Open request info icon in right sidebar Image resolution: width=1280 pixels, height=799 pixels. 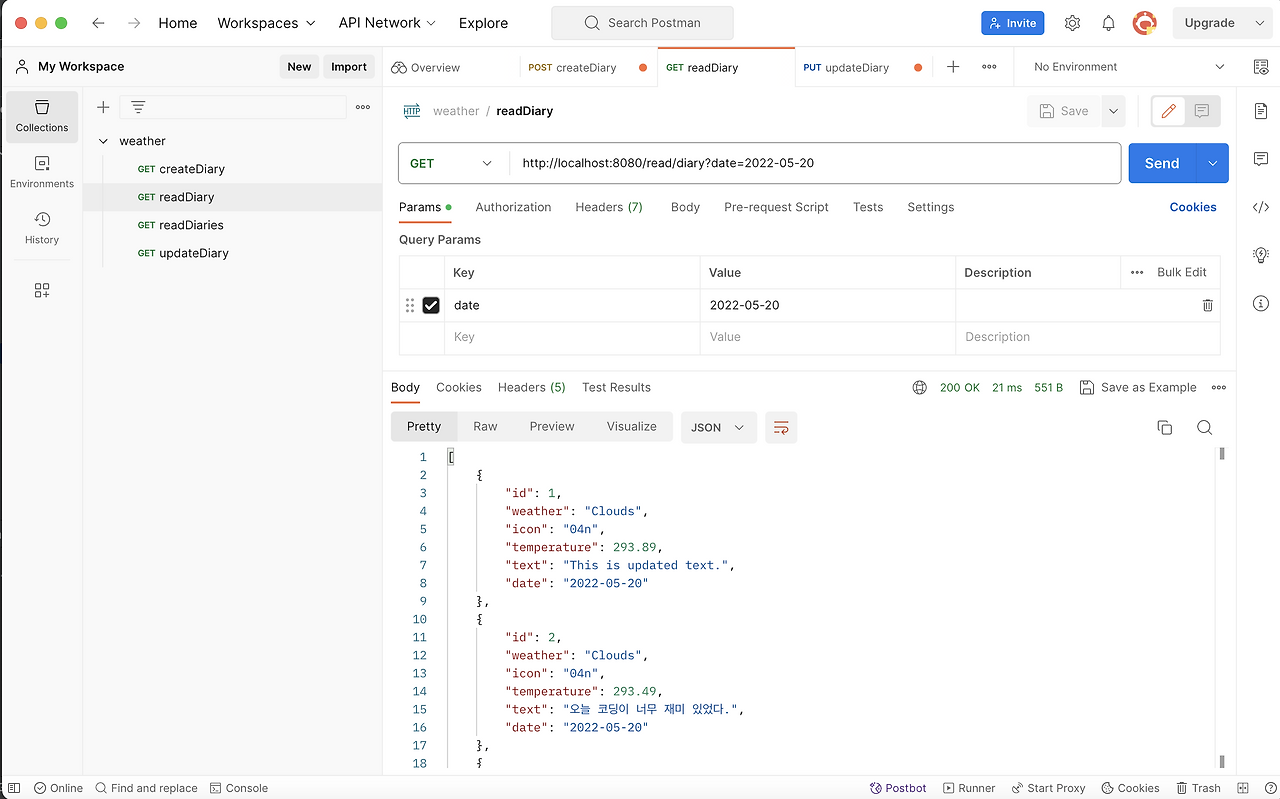pyautogui.click(x=1260, y=303)
